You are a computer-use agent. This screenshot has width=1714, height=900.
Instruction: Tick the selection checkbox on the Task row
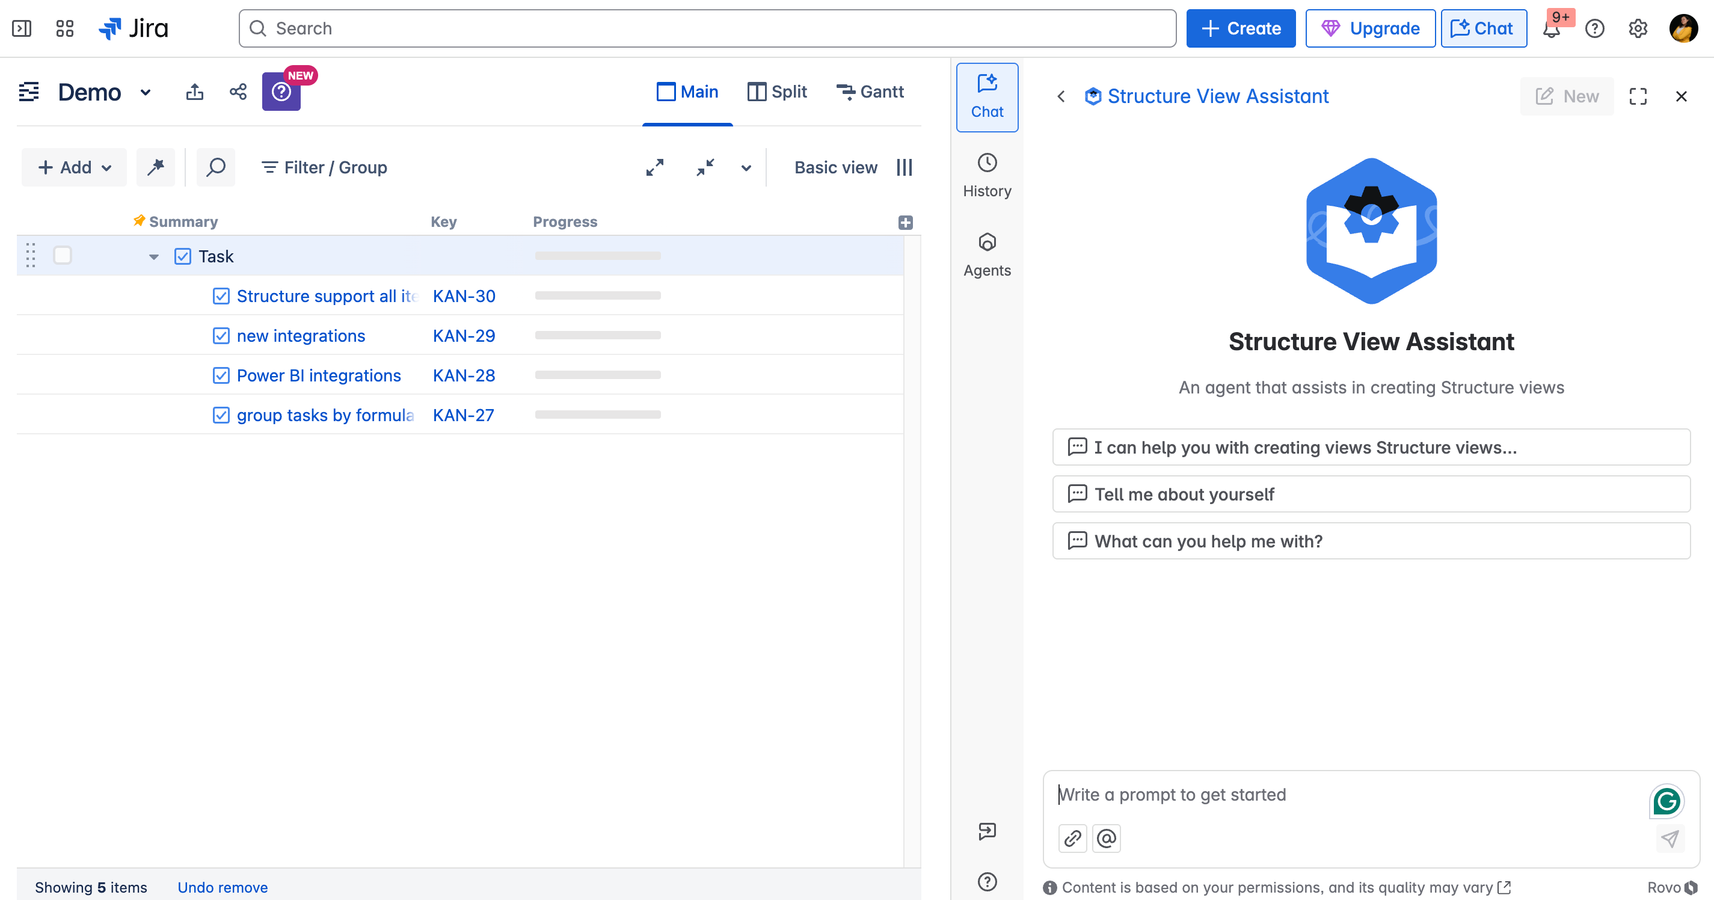tap(62, 255)
